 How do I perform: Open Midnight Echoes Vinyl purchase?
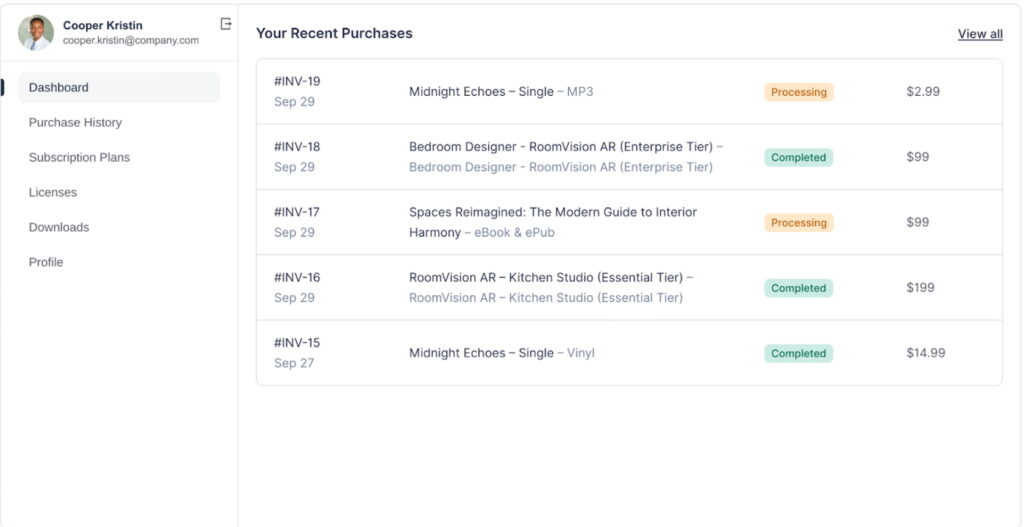coord(501,353)
